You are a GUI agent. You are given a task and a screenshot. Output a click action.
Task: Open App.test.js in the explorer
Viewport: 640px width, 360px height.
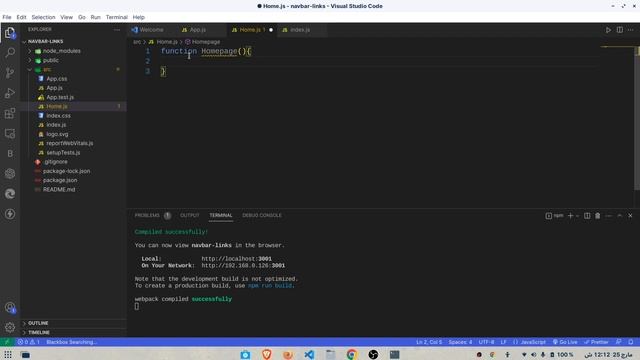point(60,97)
